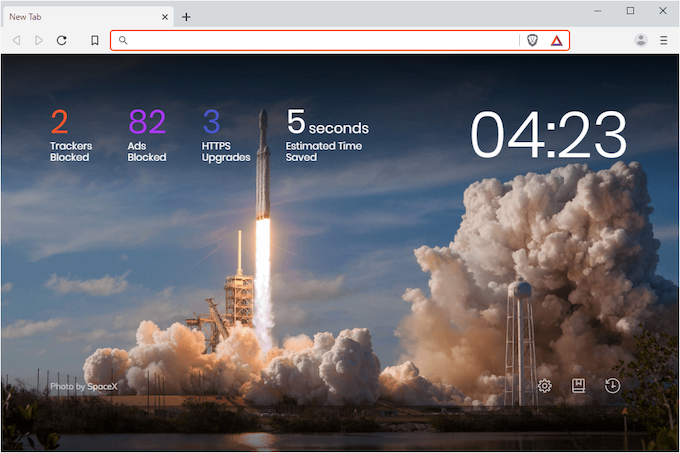This screenshot has height=453, width=680.
Task: Click the search magnifier in the address bar
Action: coord(123,40)
